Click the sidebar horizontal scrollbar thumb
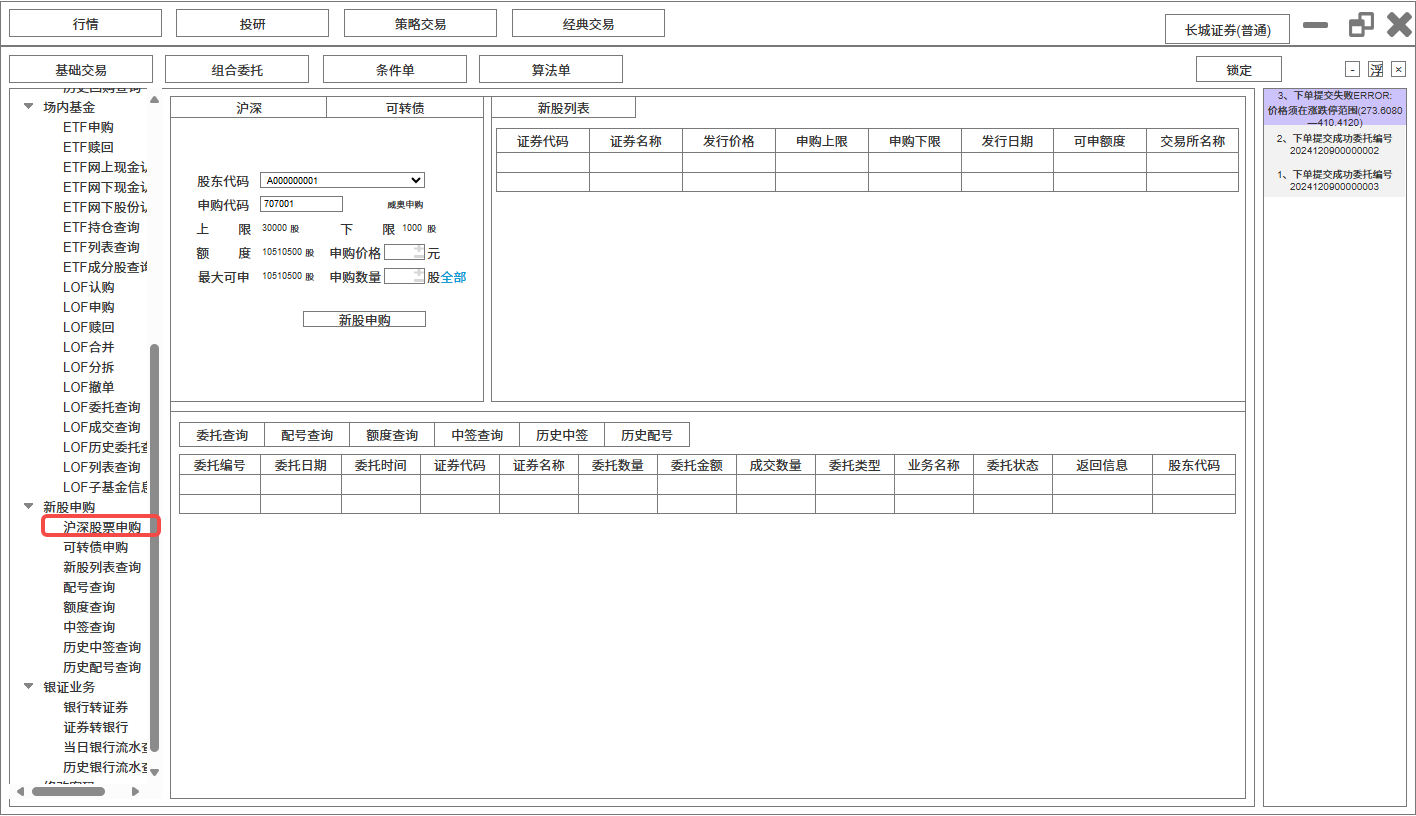 pos(68,791)
